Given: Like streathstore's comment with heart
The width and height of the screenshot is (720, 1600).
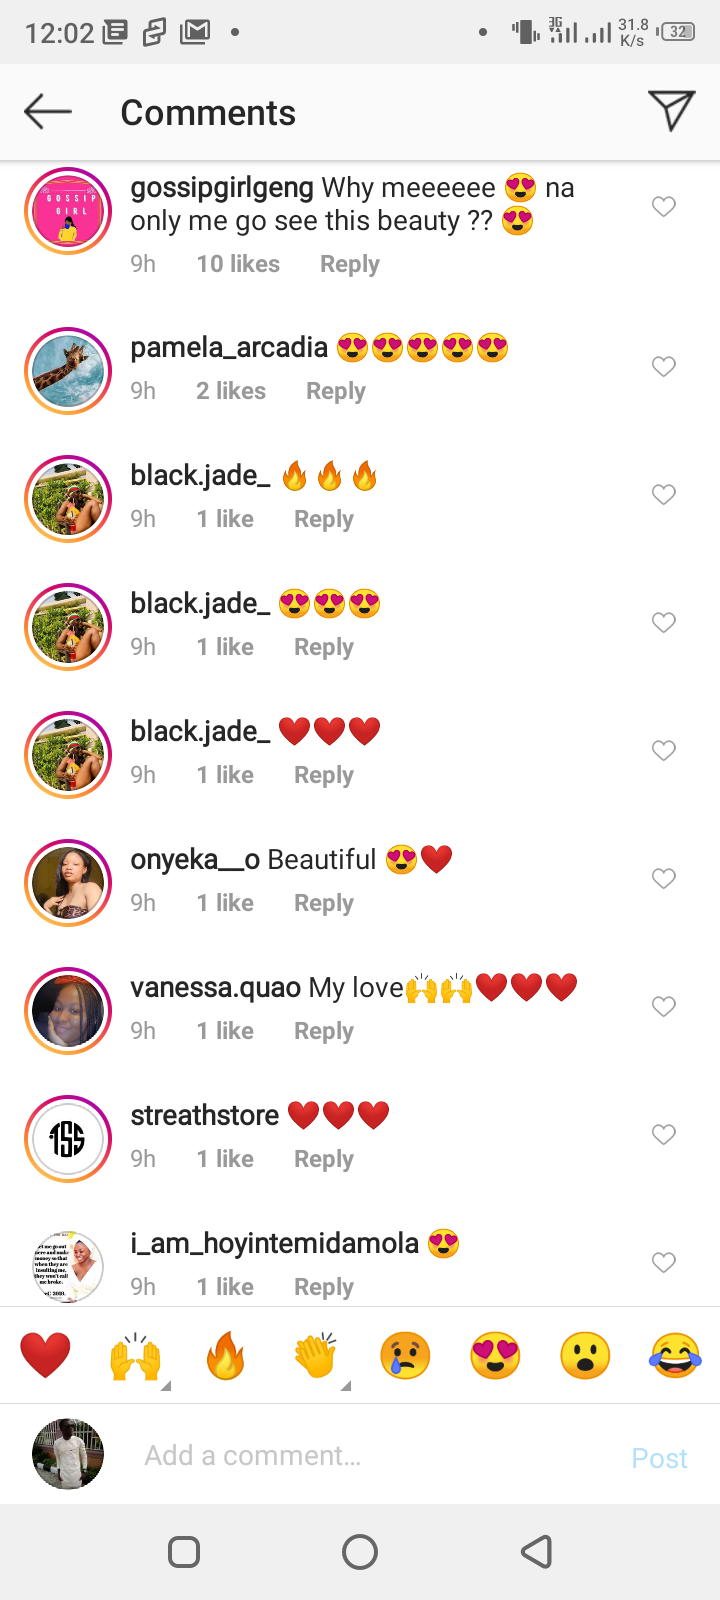Looking at the screenshot, I should coord(664,1135).
